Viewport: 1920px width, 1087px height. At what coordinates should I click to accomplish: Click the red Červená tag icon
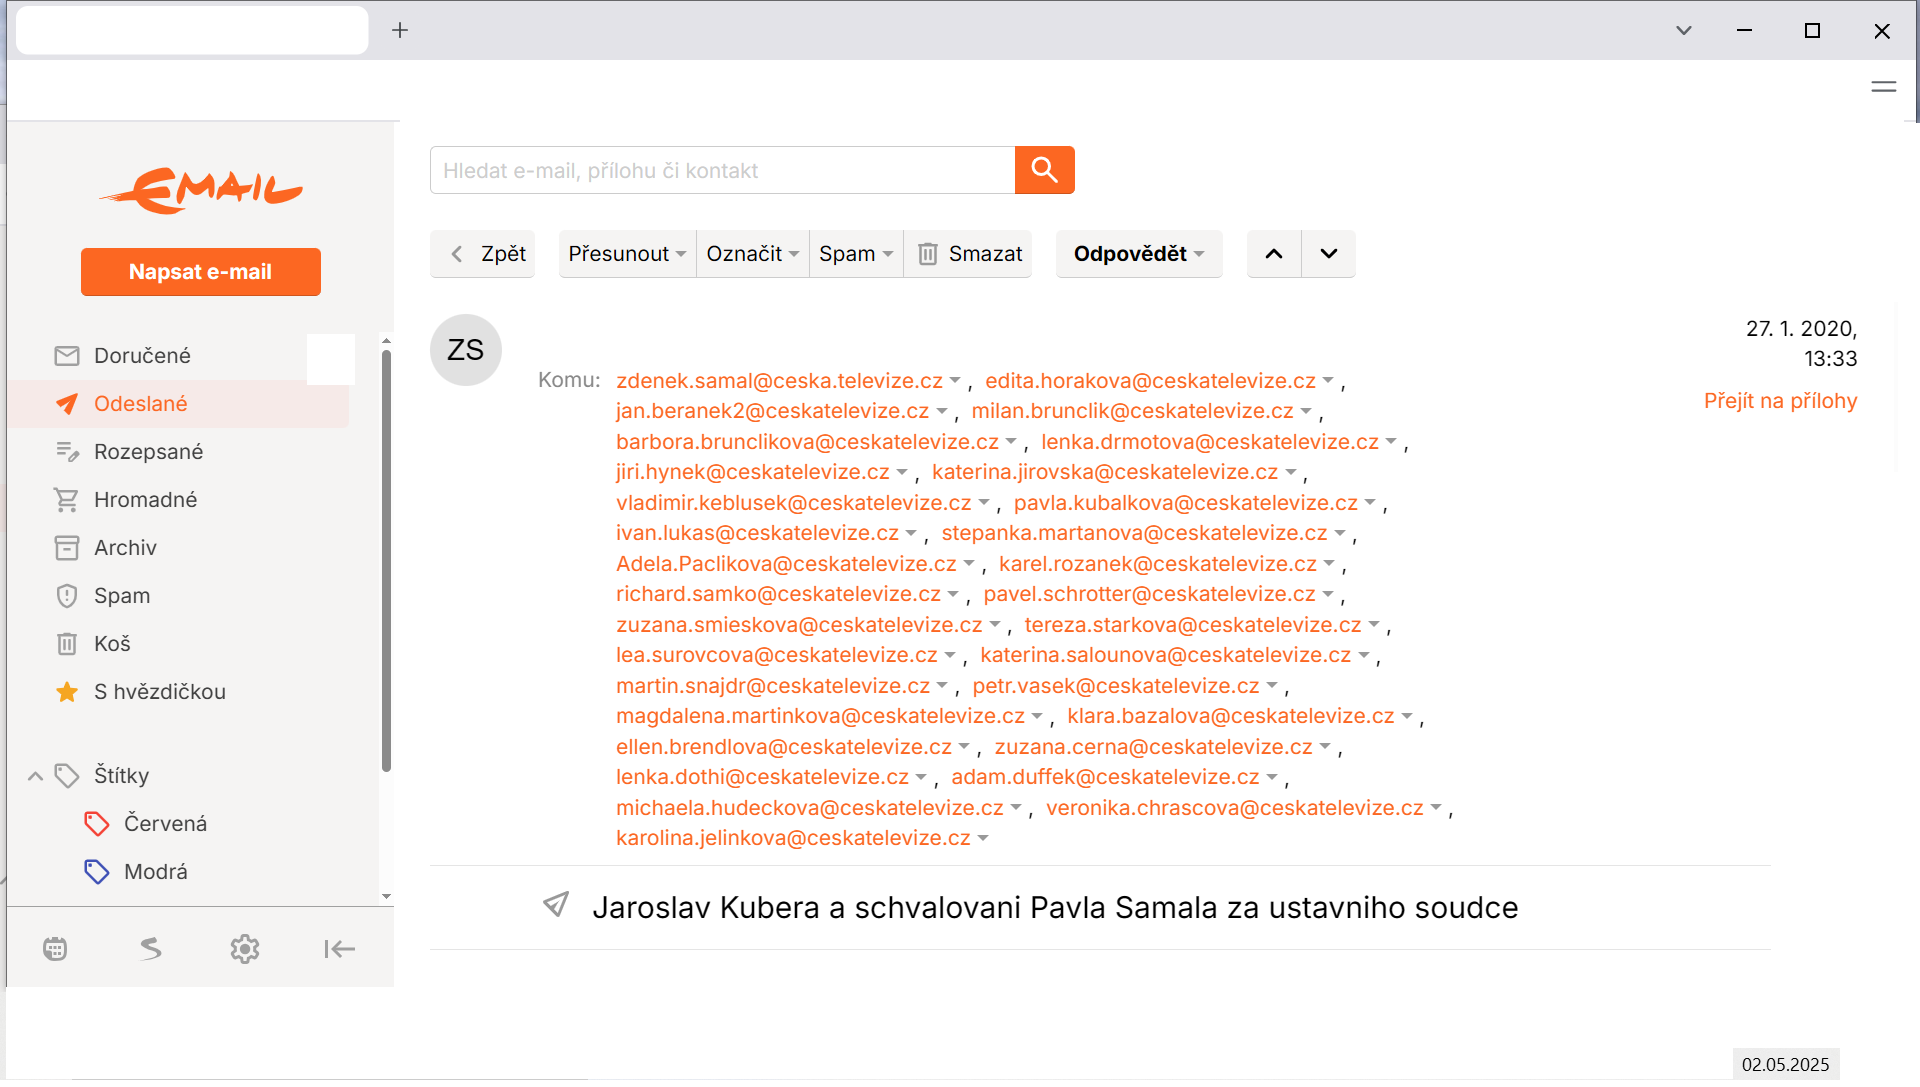coord(97,824)
